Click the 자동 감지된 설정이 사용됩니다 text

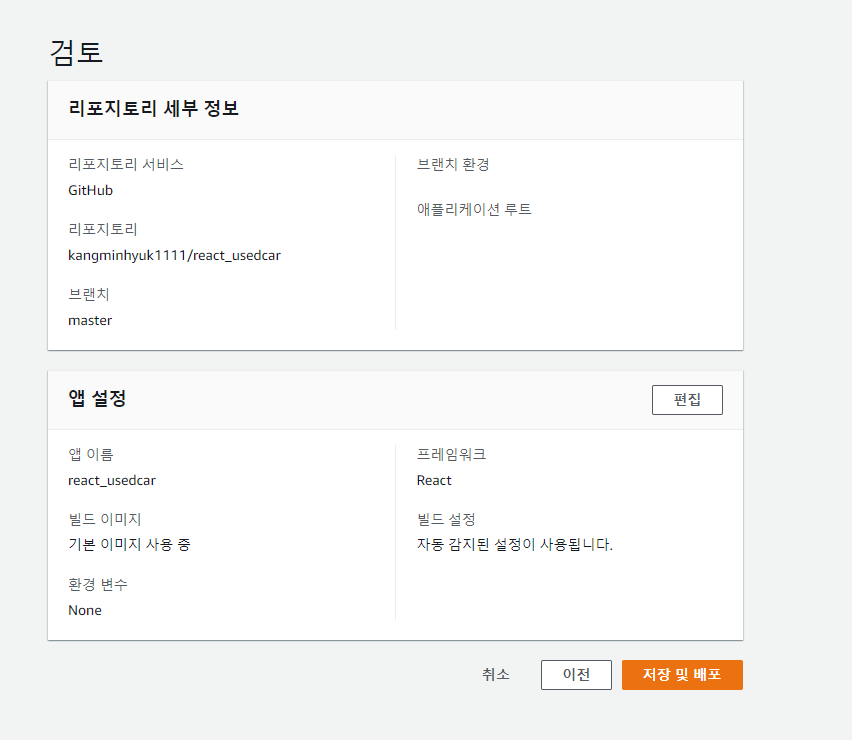pyautogui.click(x=515, y=544)
